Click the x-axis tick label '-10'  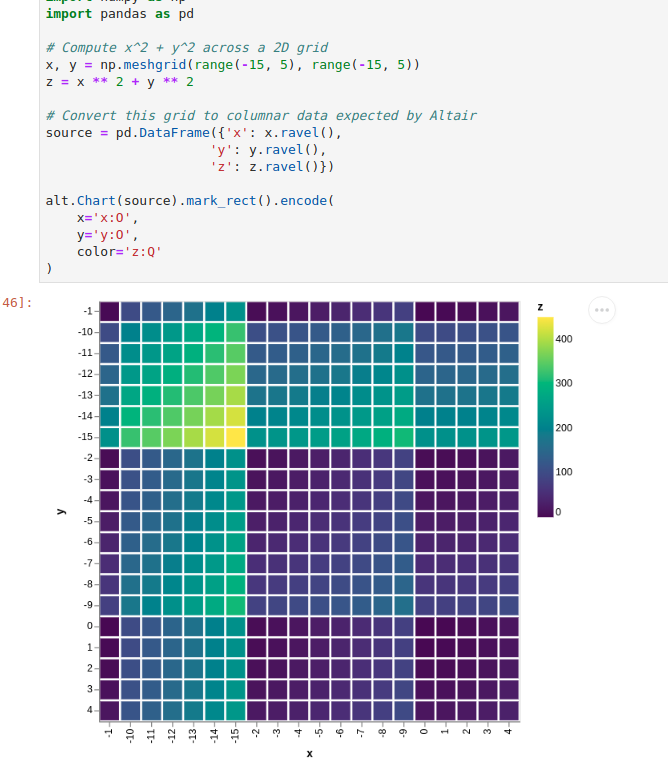click(x=130, y=735)
